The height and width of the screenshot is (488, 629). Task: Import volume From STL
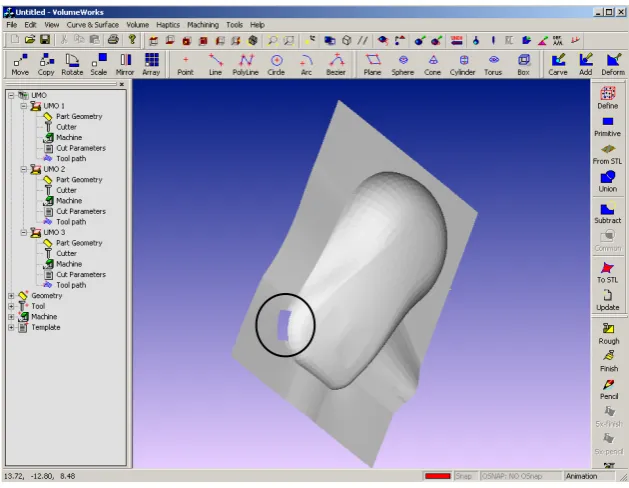click(608, 154)
